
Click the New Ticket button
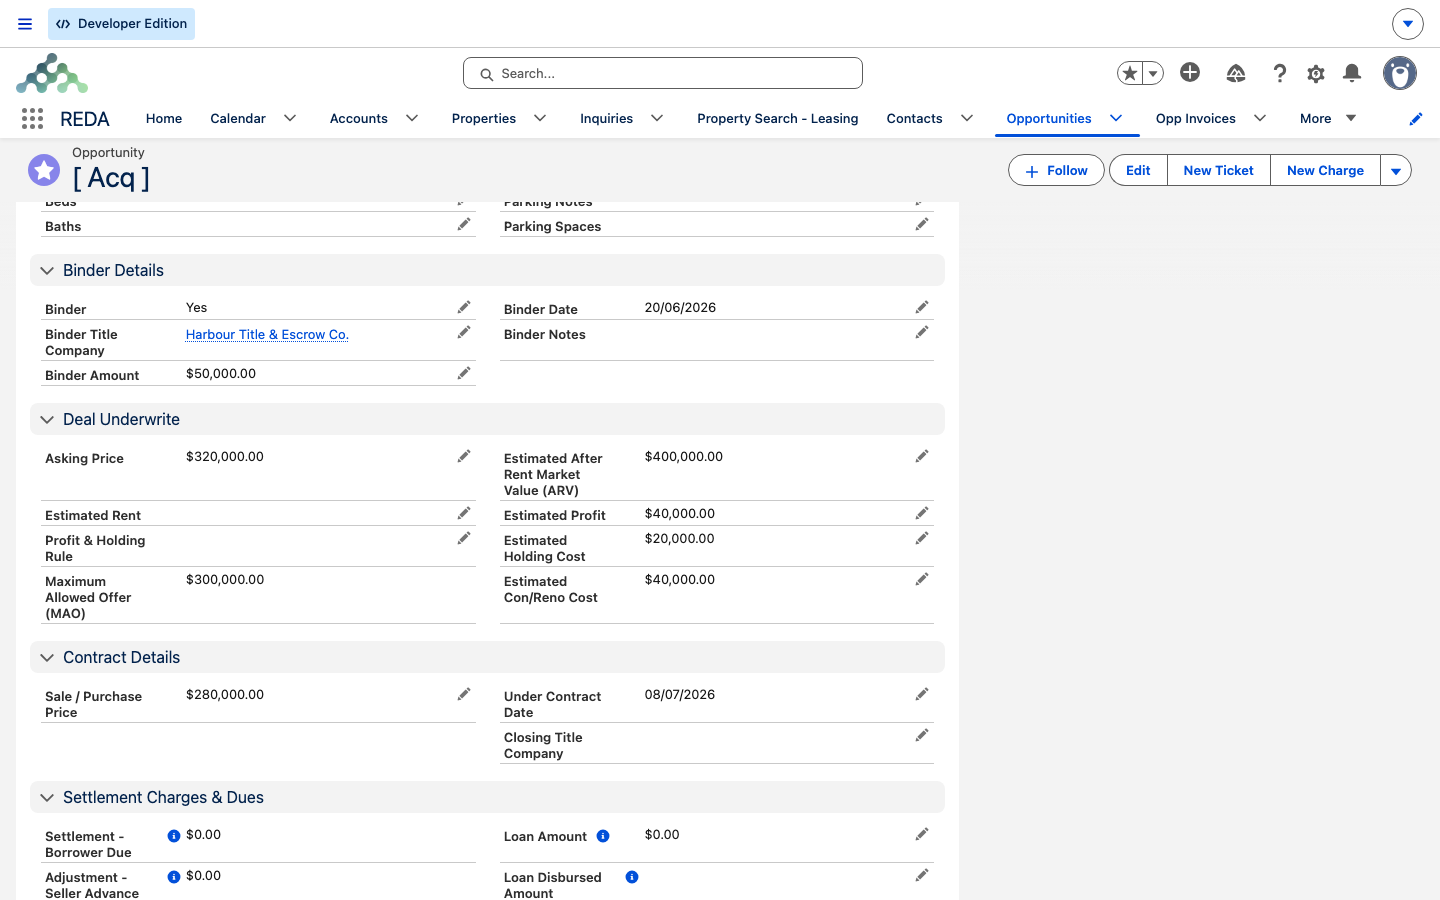coord(1218,171)
